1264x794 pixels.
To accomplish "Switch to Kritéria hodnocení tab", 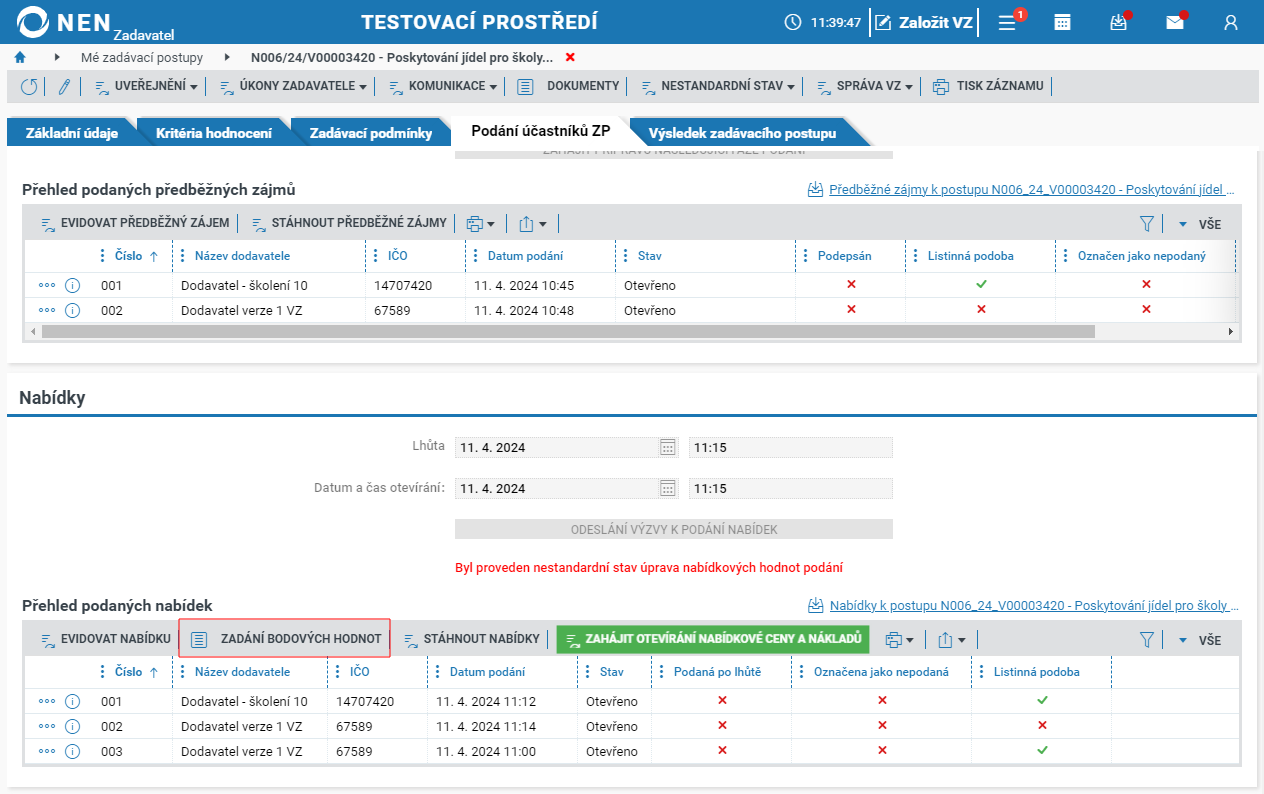I will coord(214,133).
